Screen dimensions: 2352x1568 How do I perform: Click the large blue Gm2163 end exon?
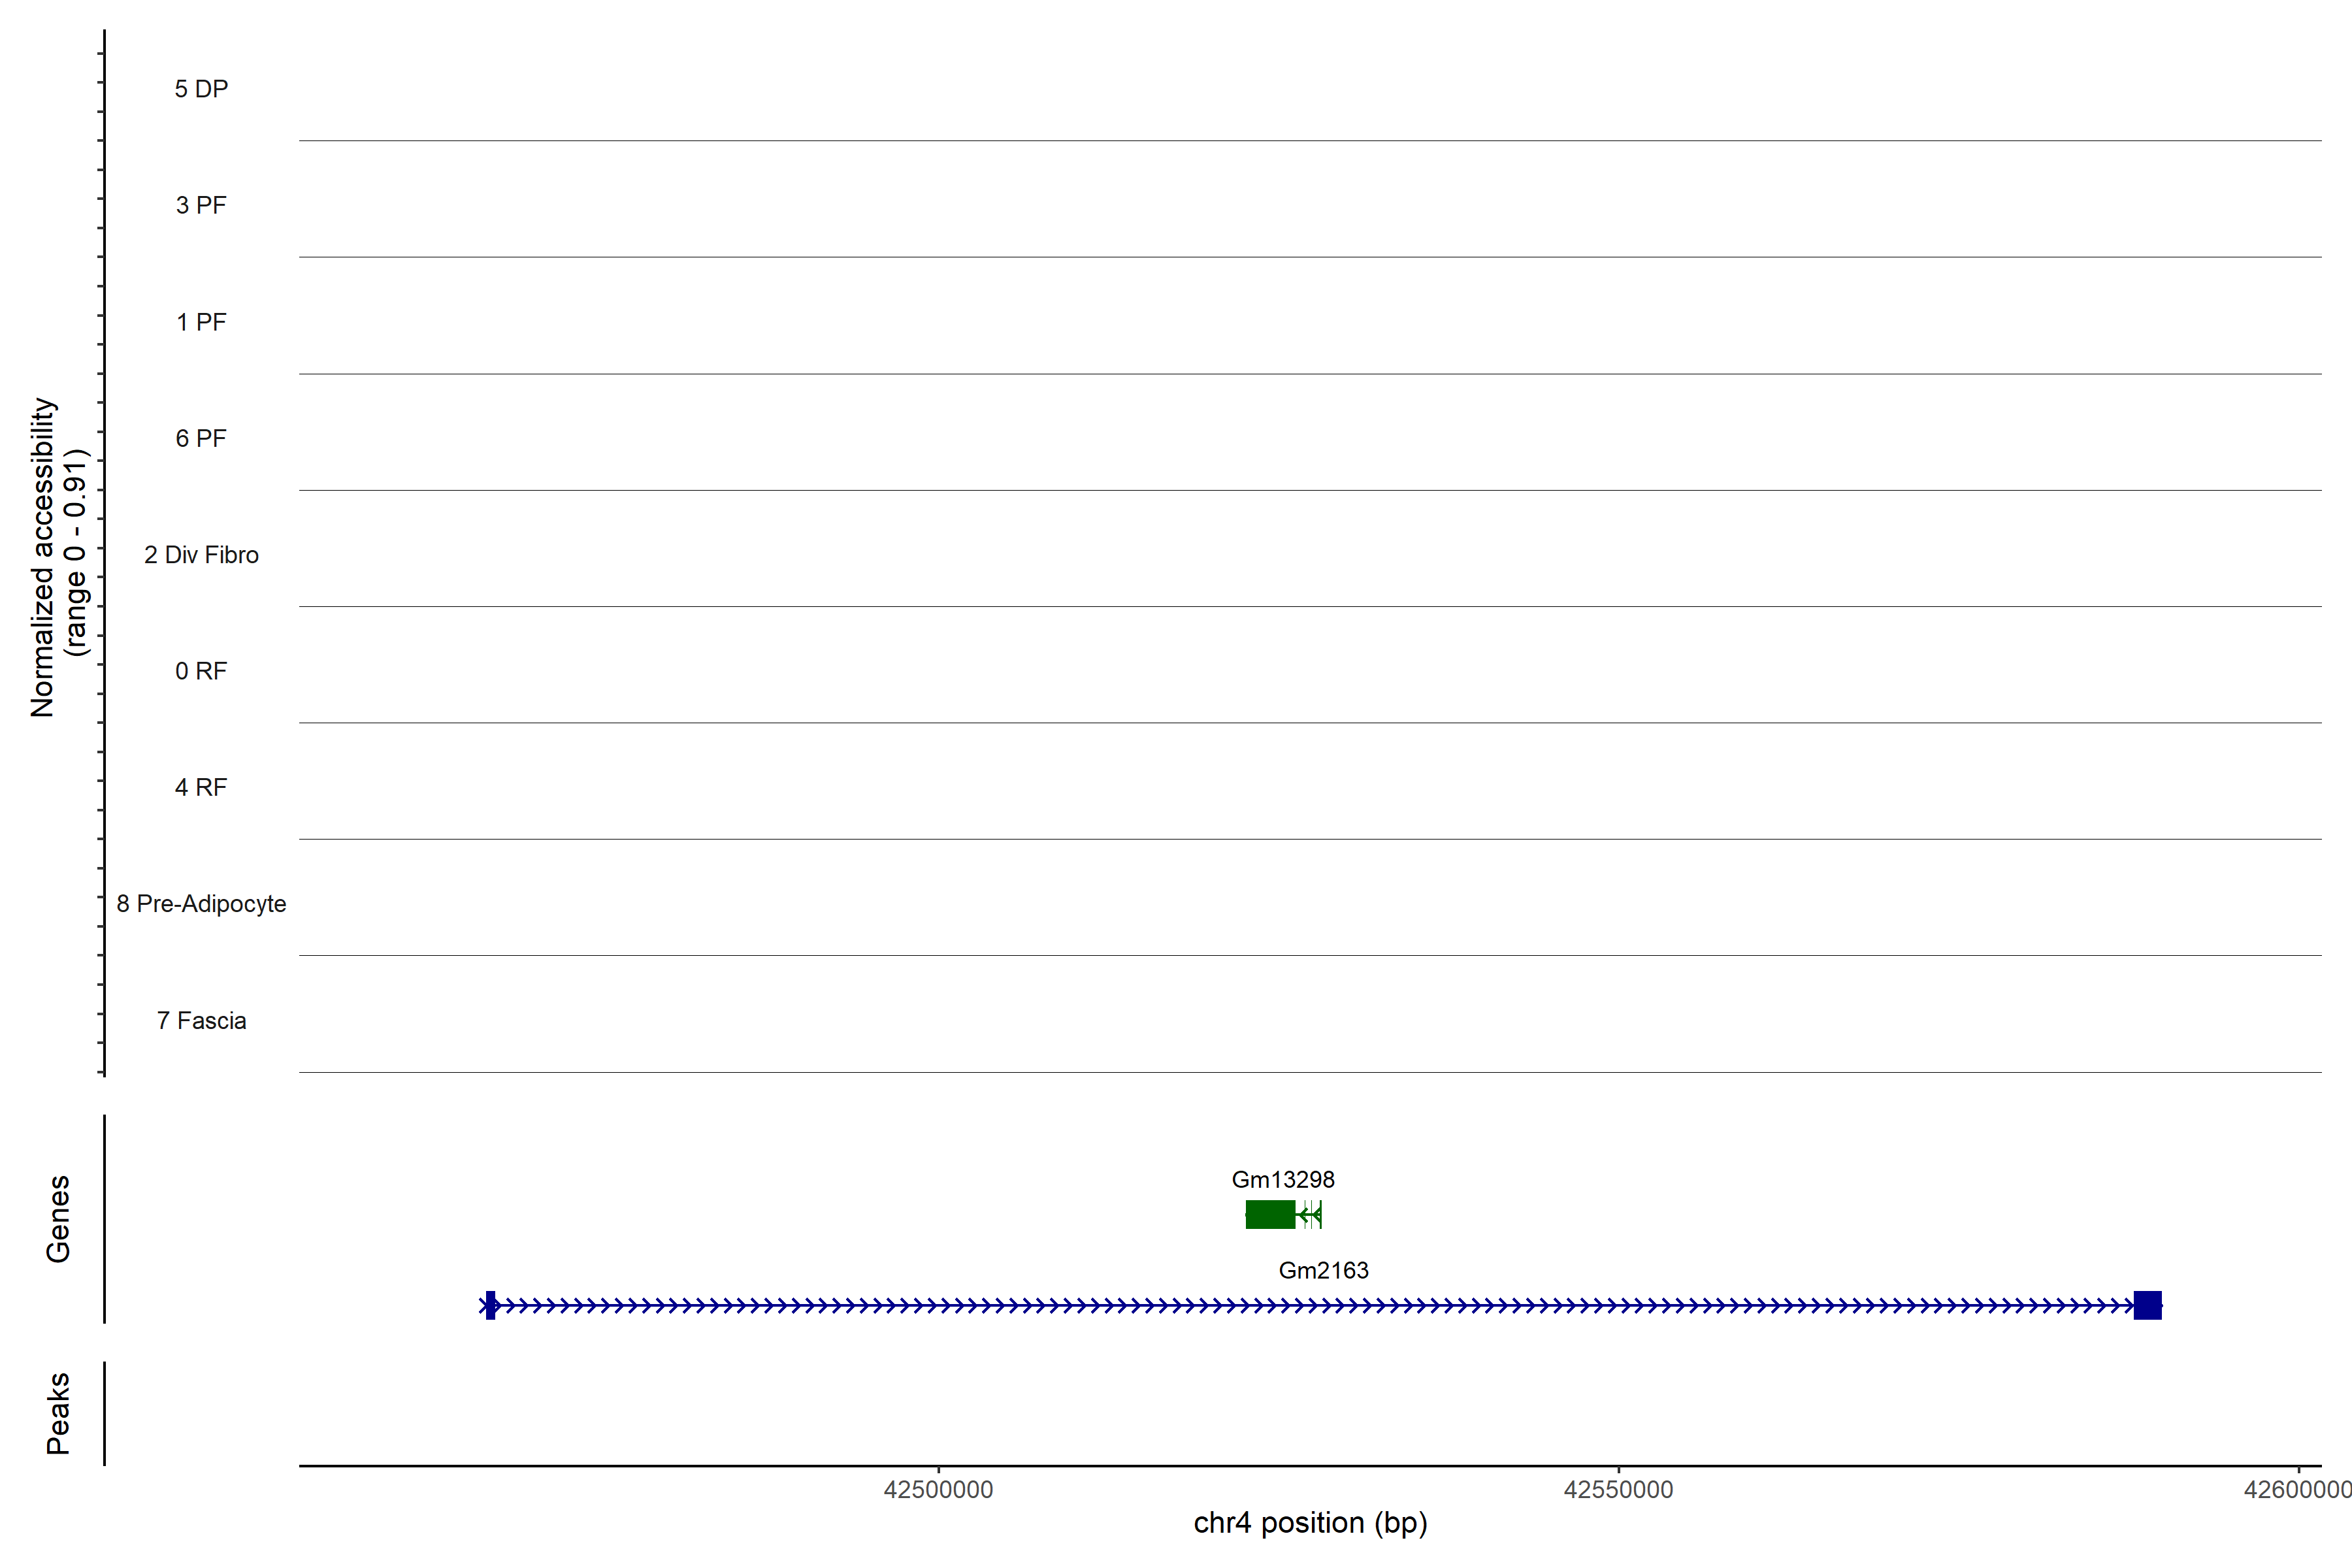pos(2147,1305)
